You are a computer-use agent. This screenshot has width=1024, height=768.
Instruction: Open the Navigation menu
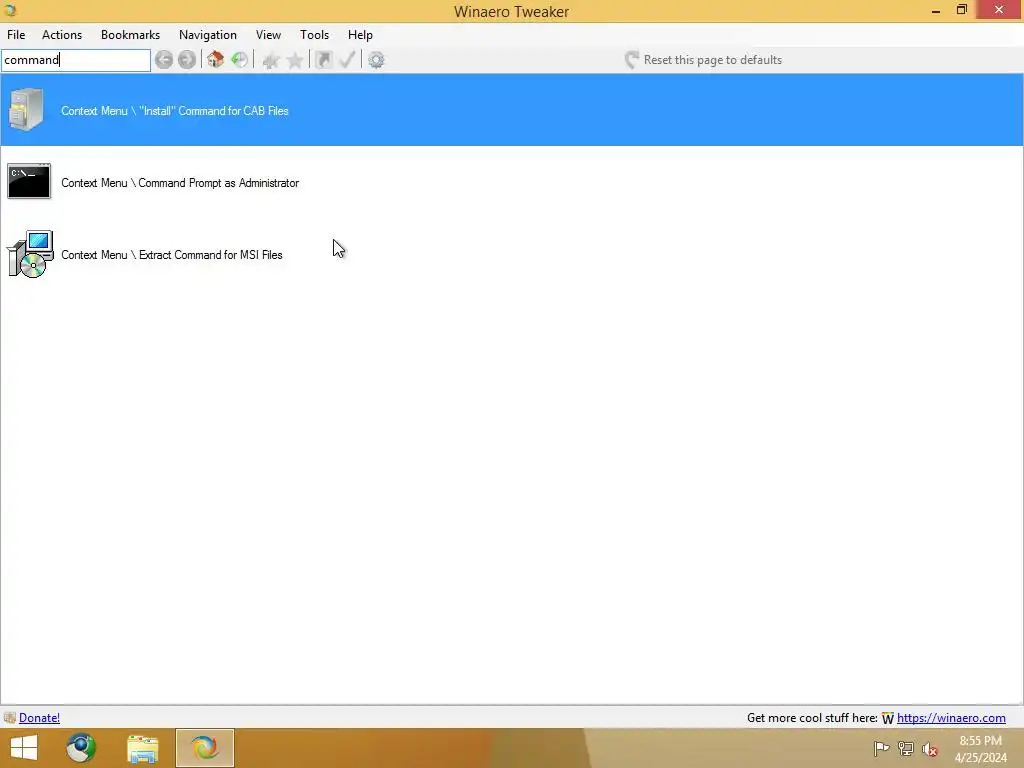point(208,35)
